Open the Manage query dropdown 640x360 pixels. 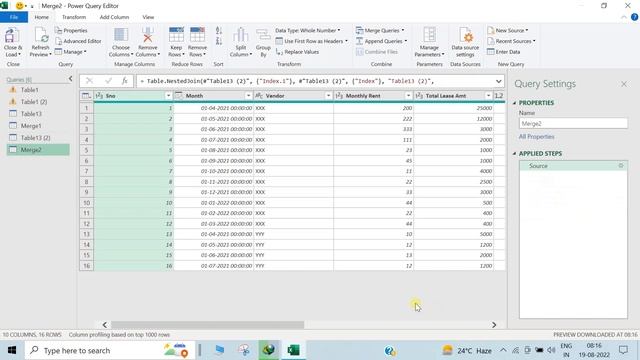coord(71,52)
